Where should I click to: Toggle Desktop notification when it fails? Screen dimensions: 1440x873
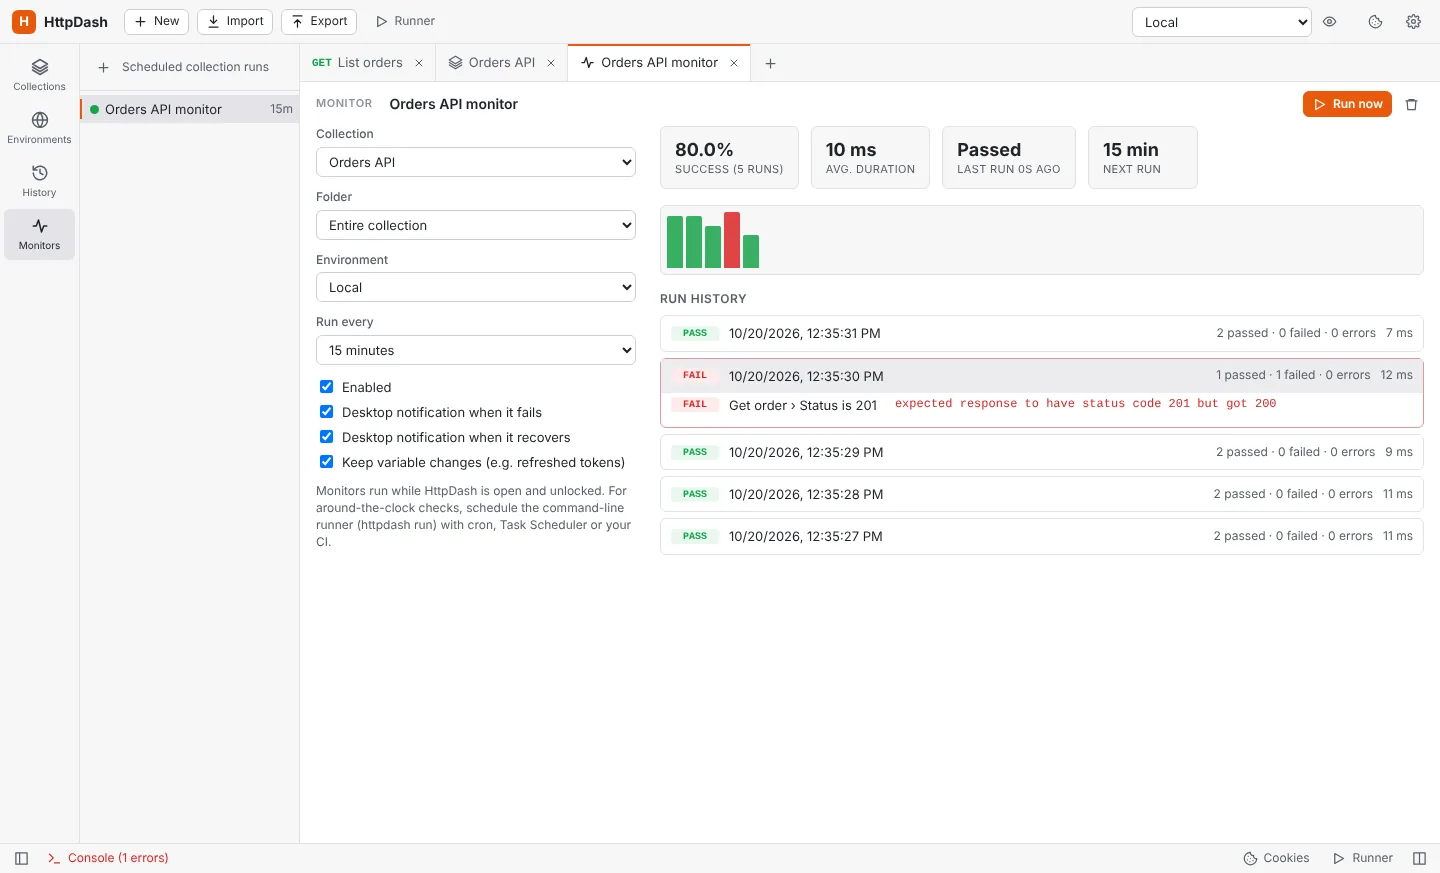326,412
